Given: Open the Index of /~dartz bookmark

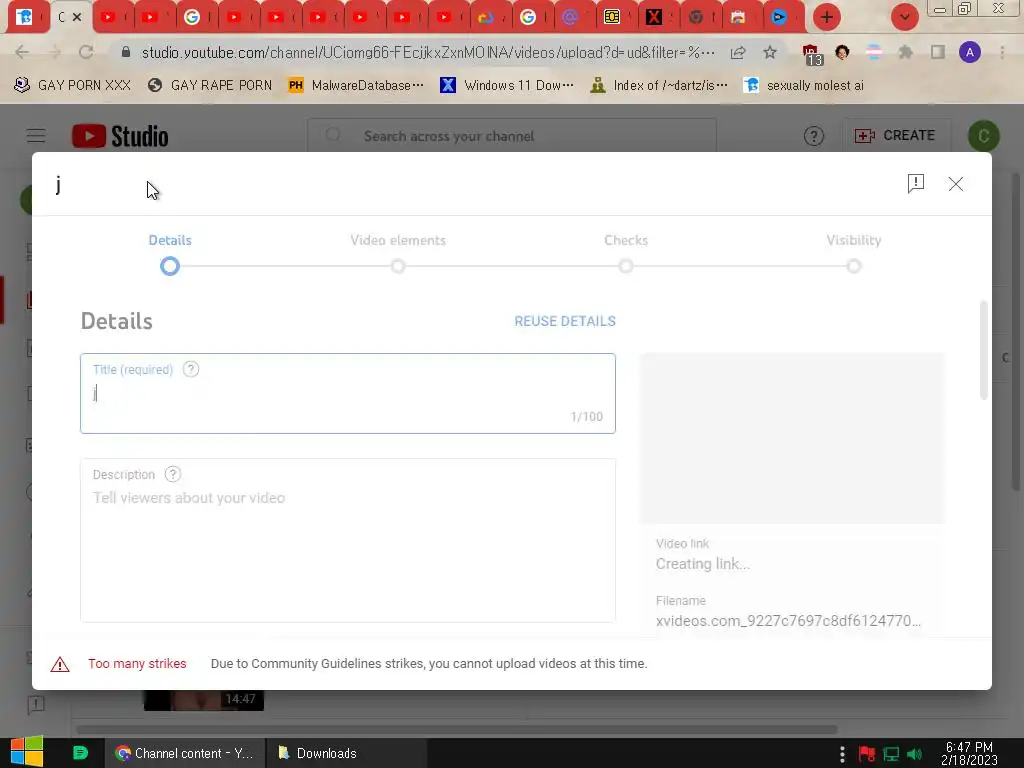Looking at the screenshot, I should 658,86.
